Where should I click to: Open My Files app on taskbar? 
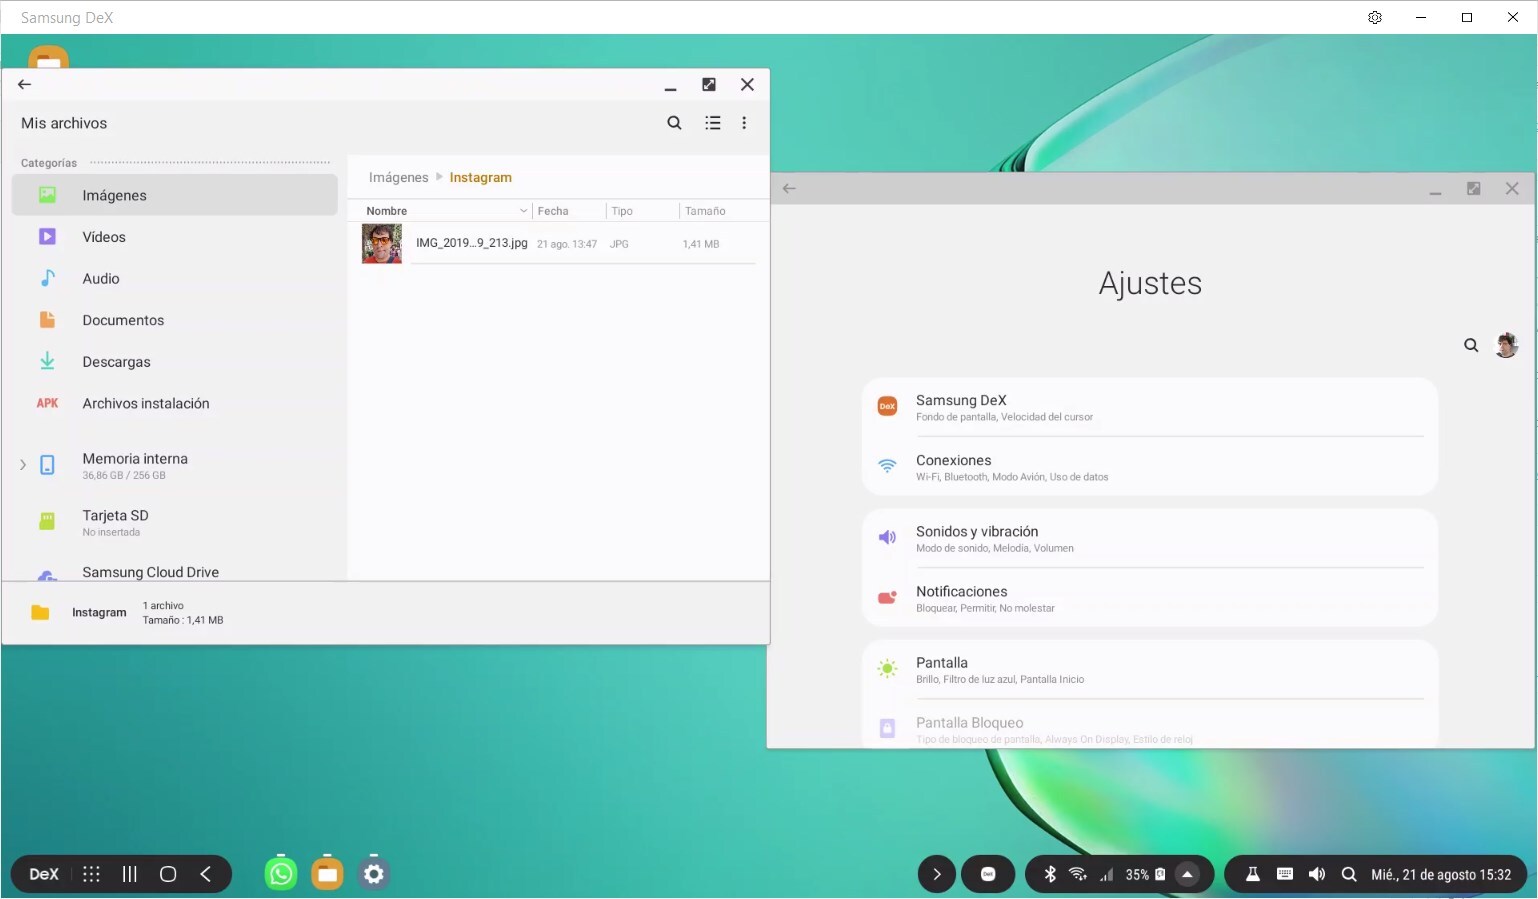click(x=327, y=874)
